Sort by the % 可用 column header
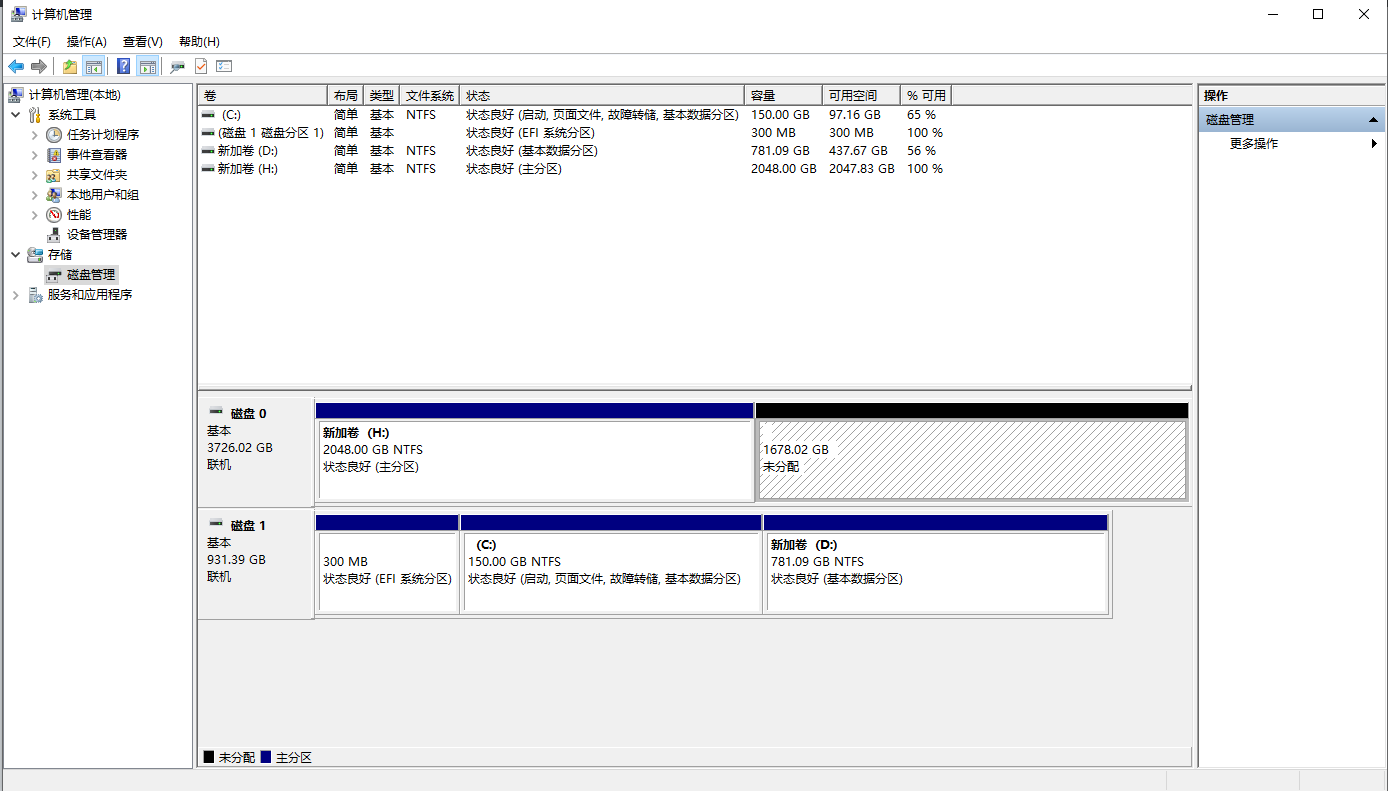This screenshot has width=1388, height=791. coord(926,95)
